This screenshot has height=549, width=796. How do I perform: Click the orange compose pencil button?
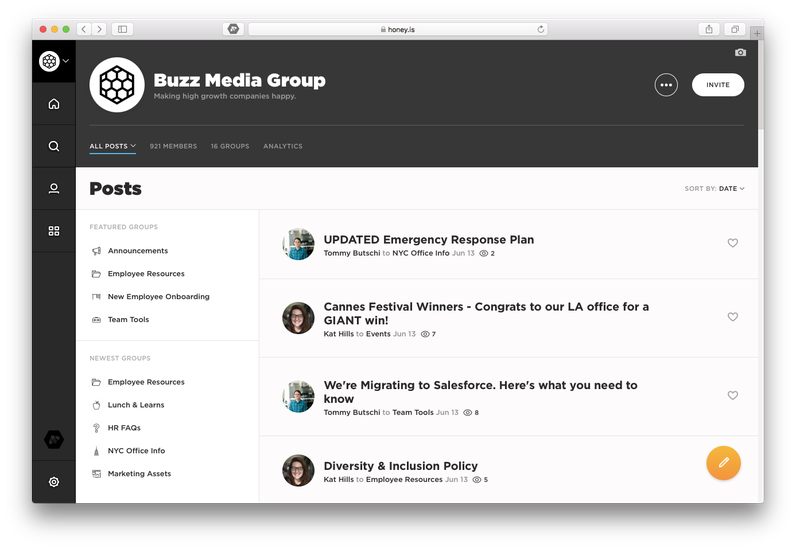[723, 463]
